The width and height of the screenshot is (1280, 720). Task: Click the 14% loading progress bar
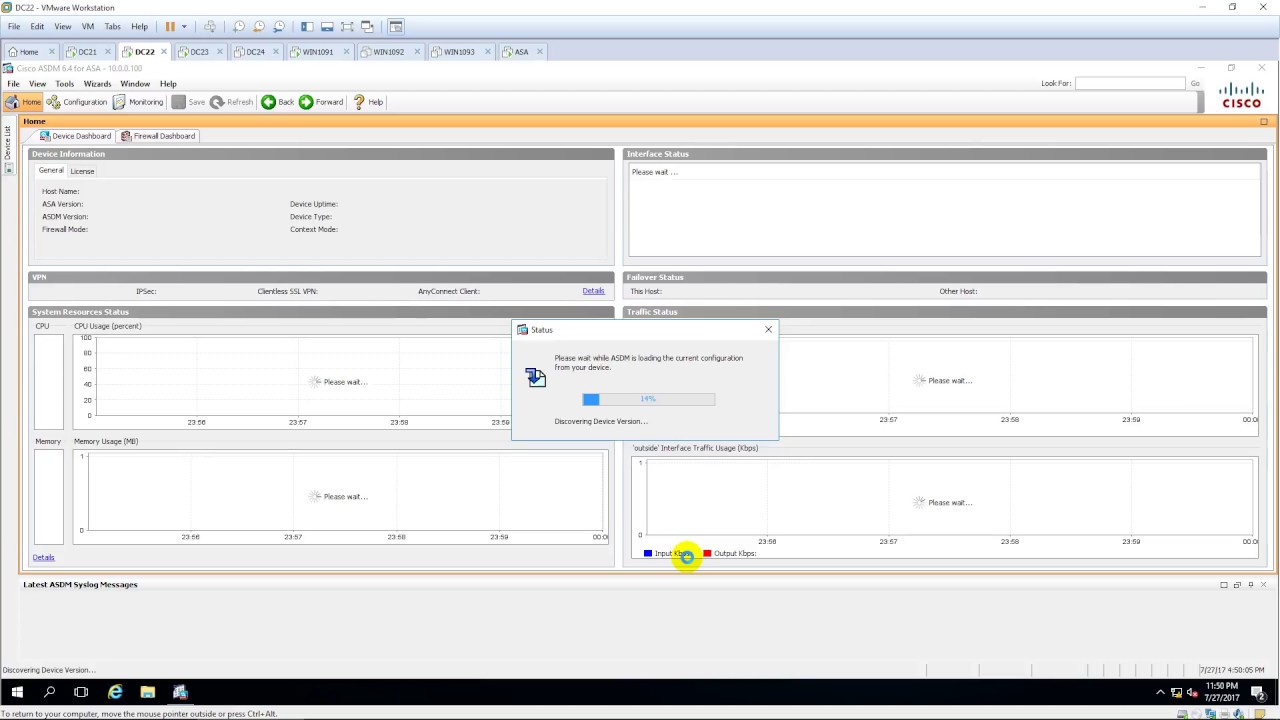click(x=649, y=399)
